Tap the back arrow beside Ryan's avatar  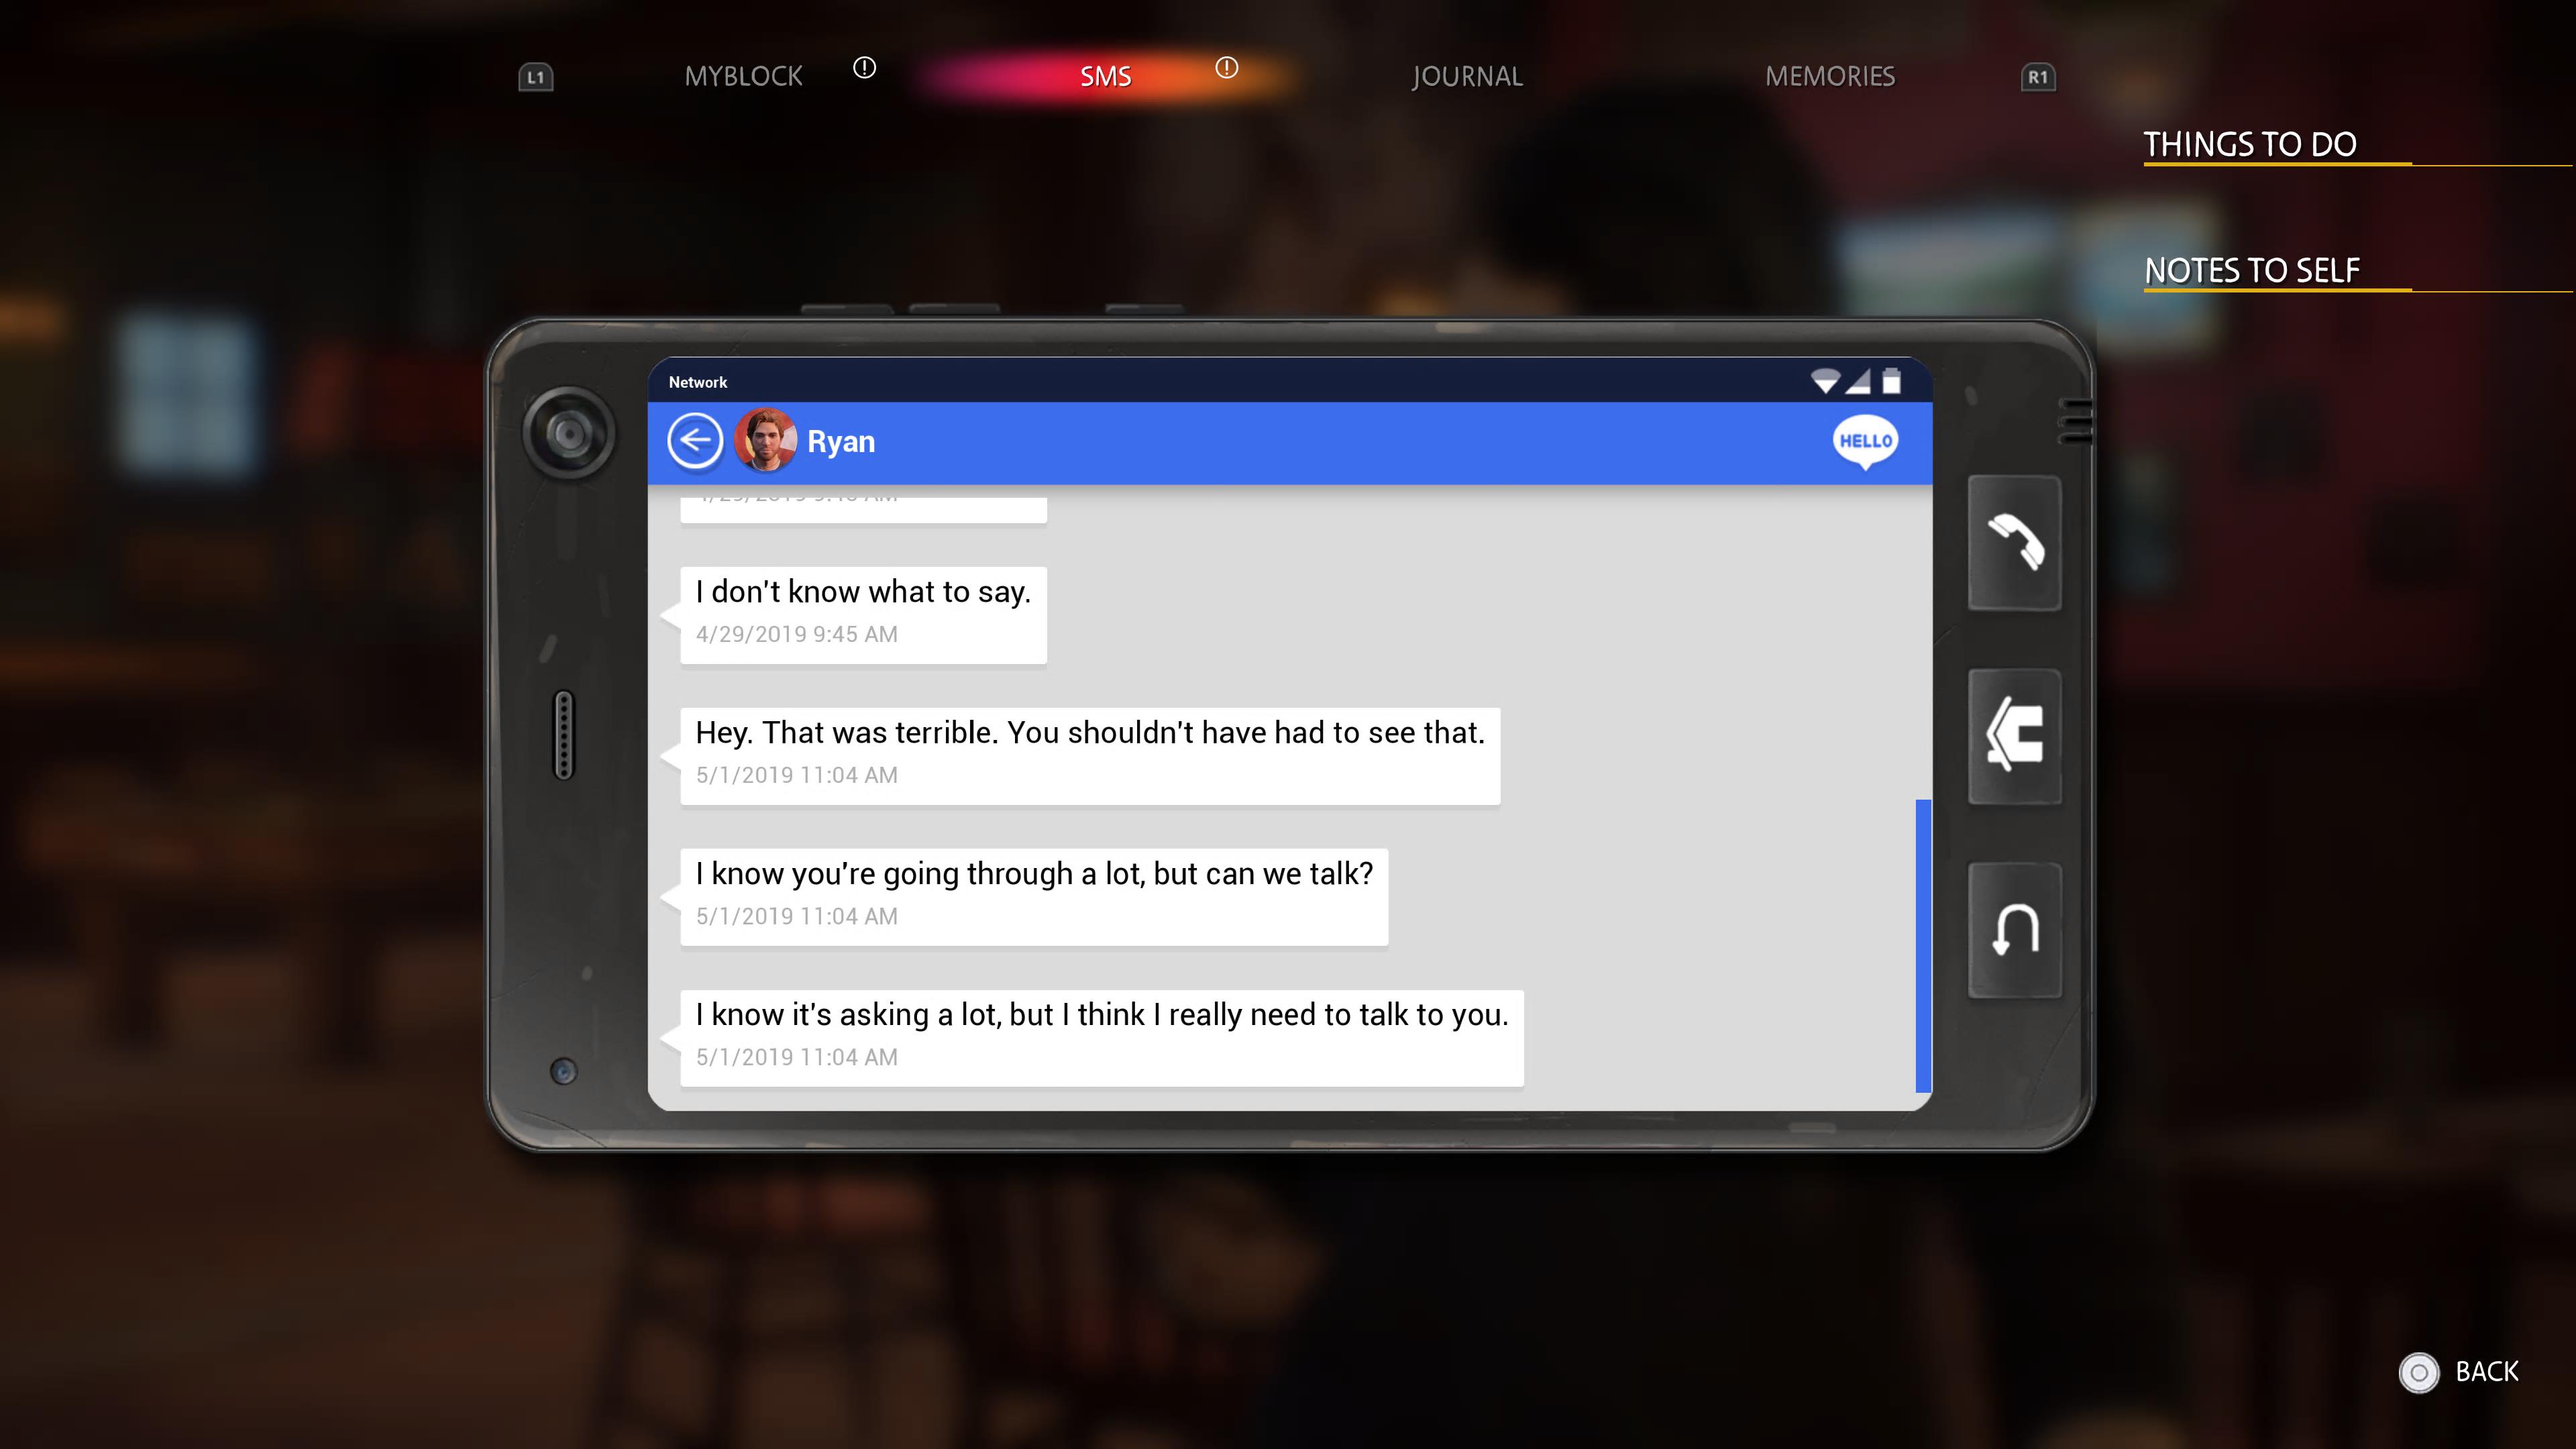coord(694,441)
